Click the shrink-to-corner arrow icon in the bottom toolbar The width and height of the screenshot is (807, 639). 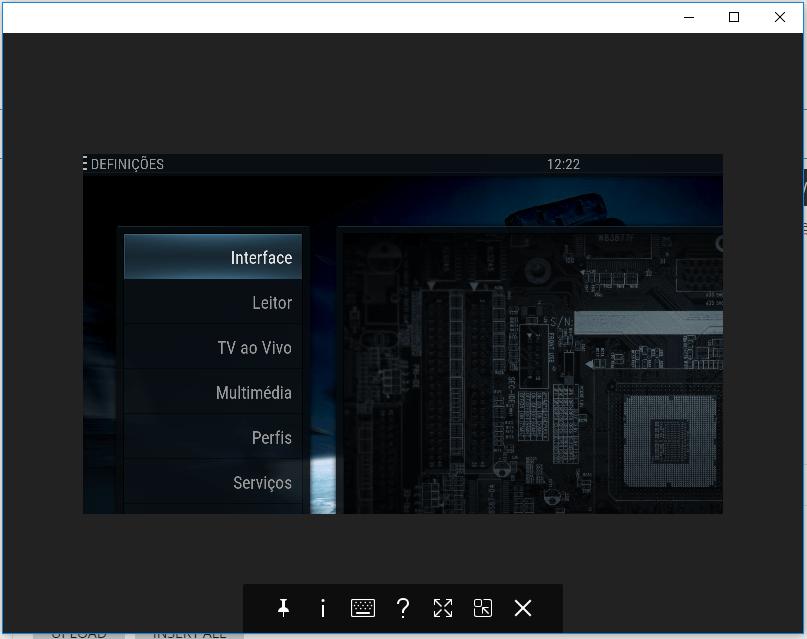point(483,608)
